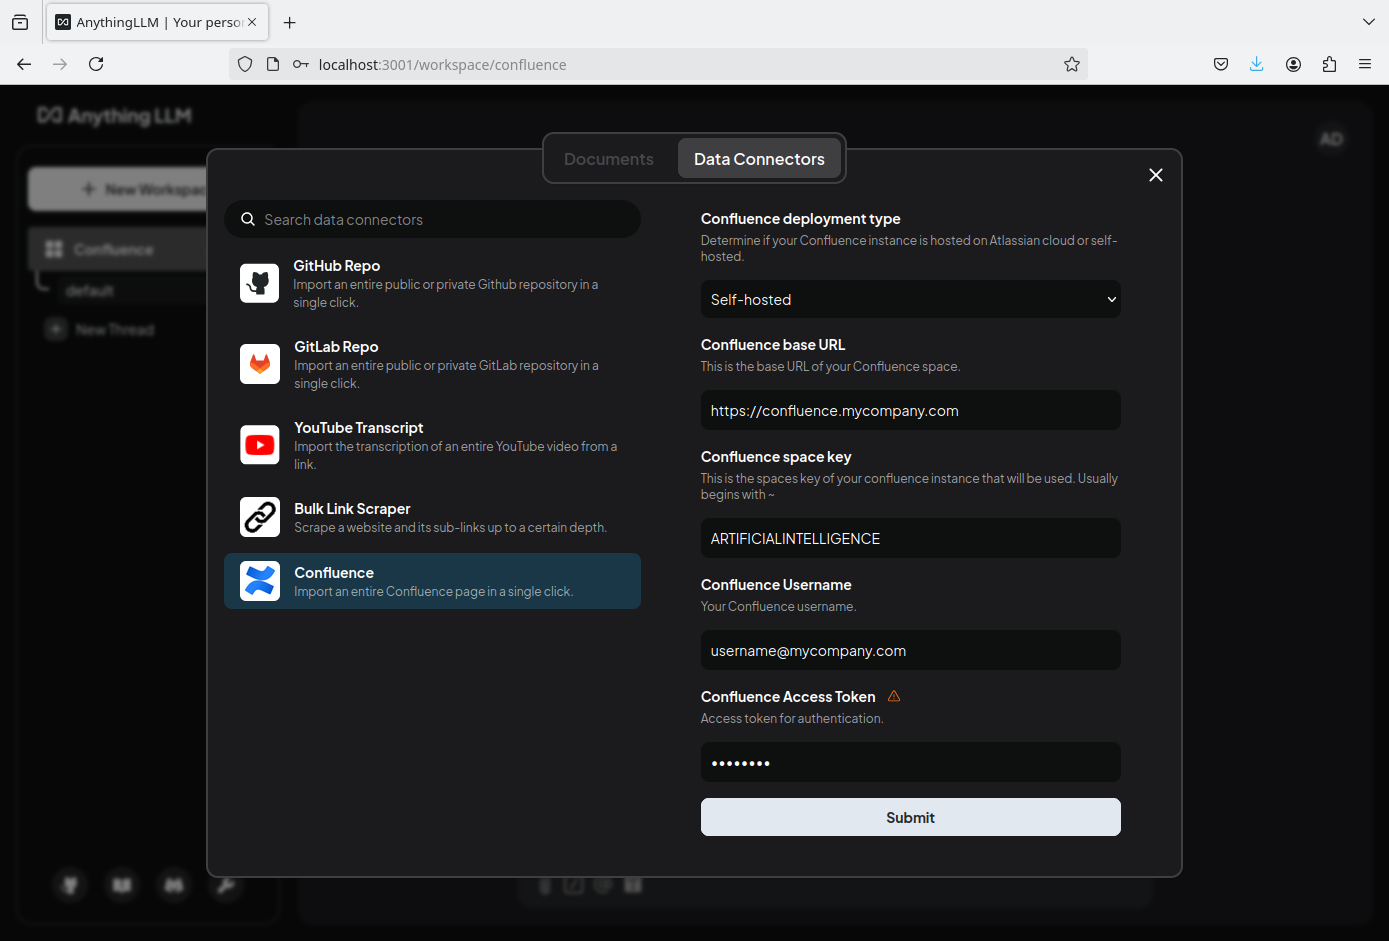Viewport: 1389px width, 941px height.
Task: Select the GitLab Repo connector title
Action: click(336, 346)
